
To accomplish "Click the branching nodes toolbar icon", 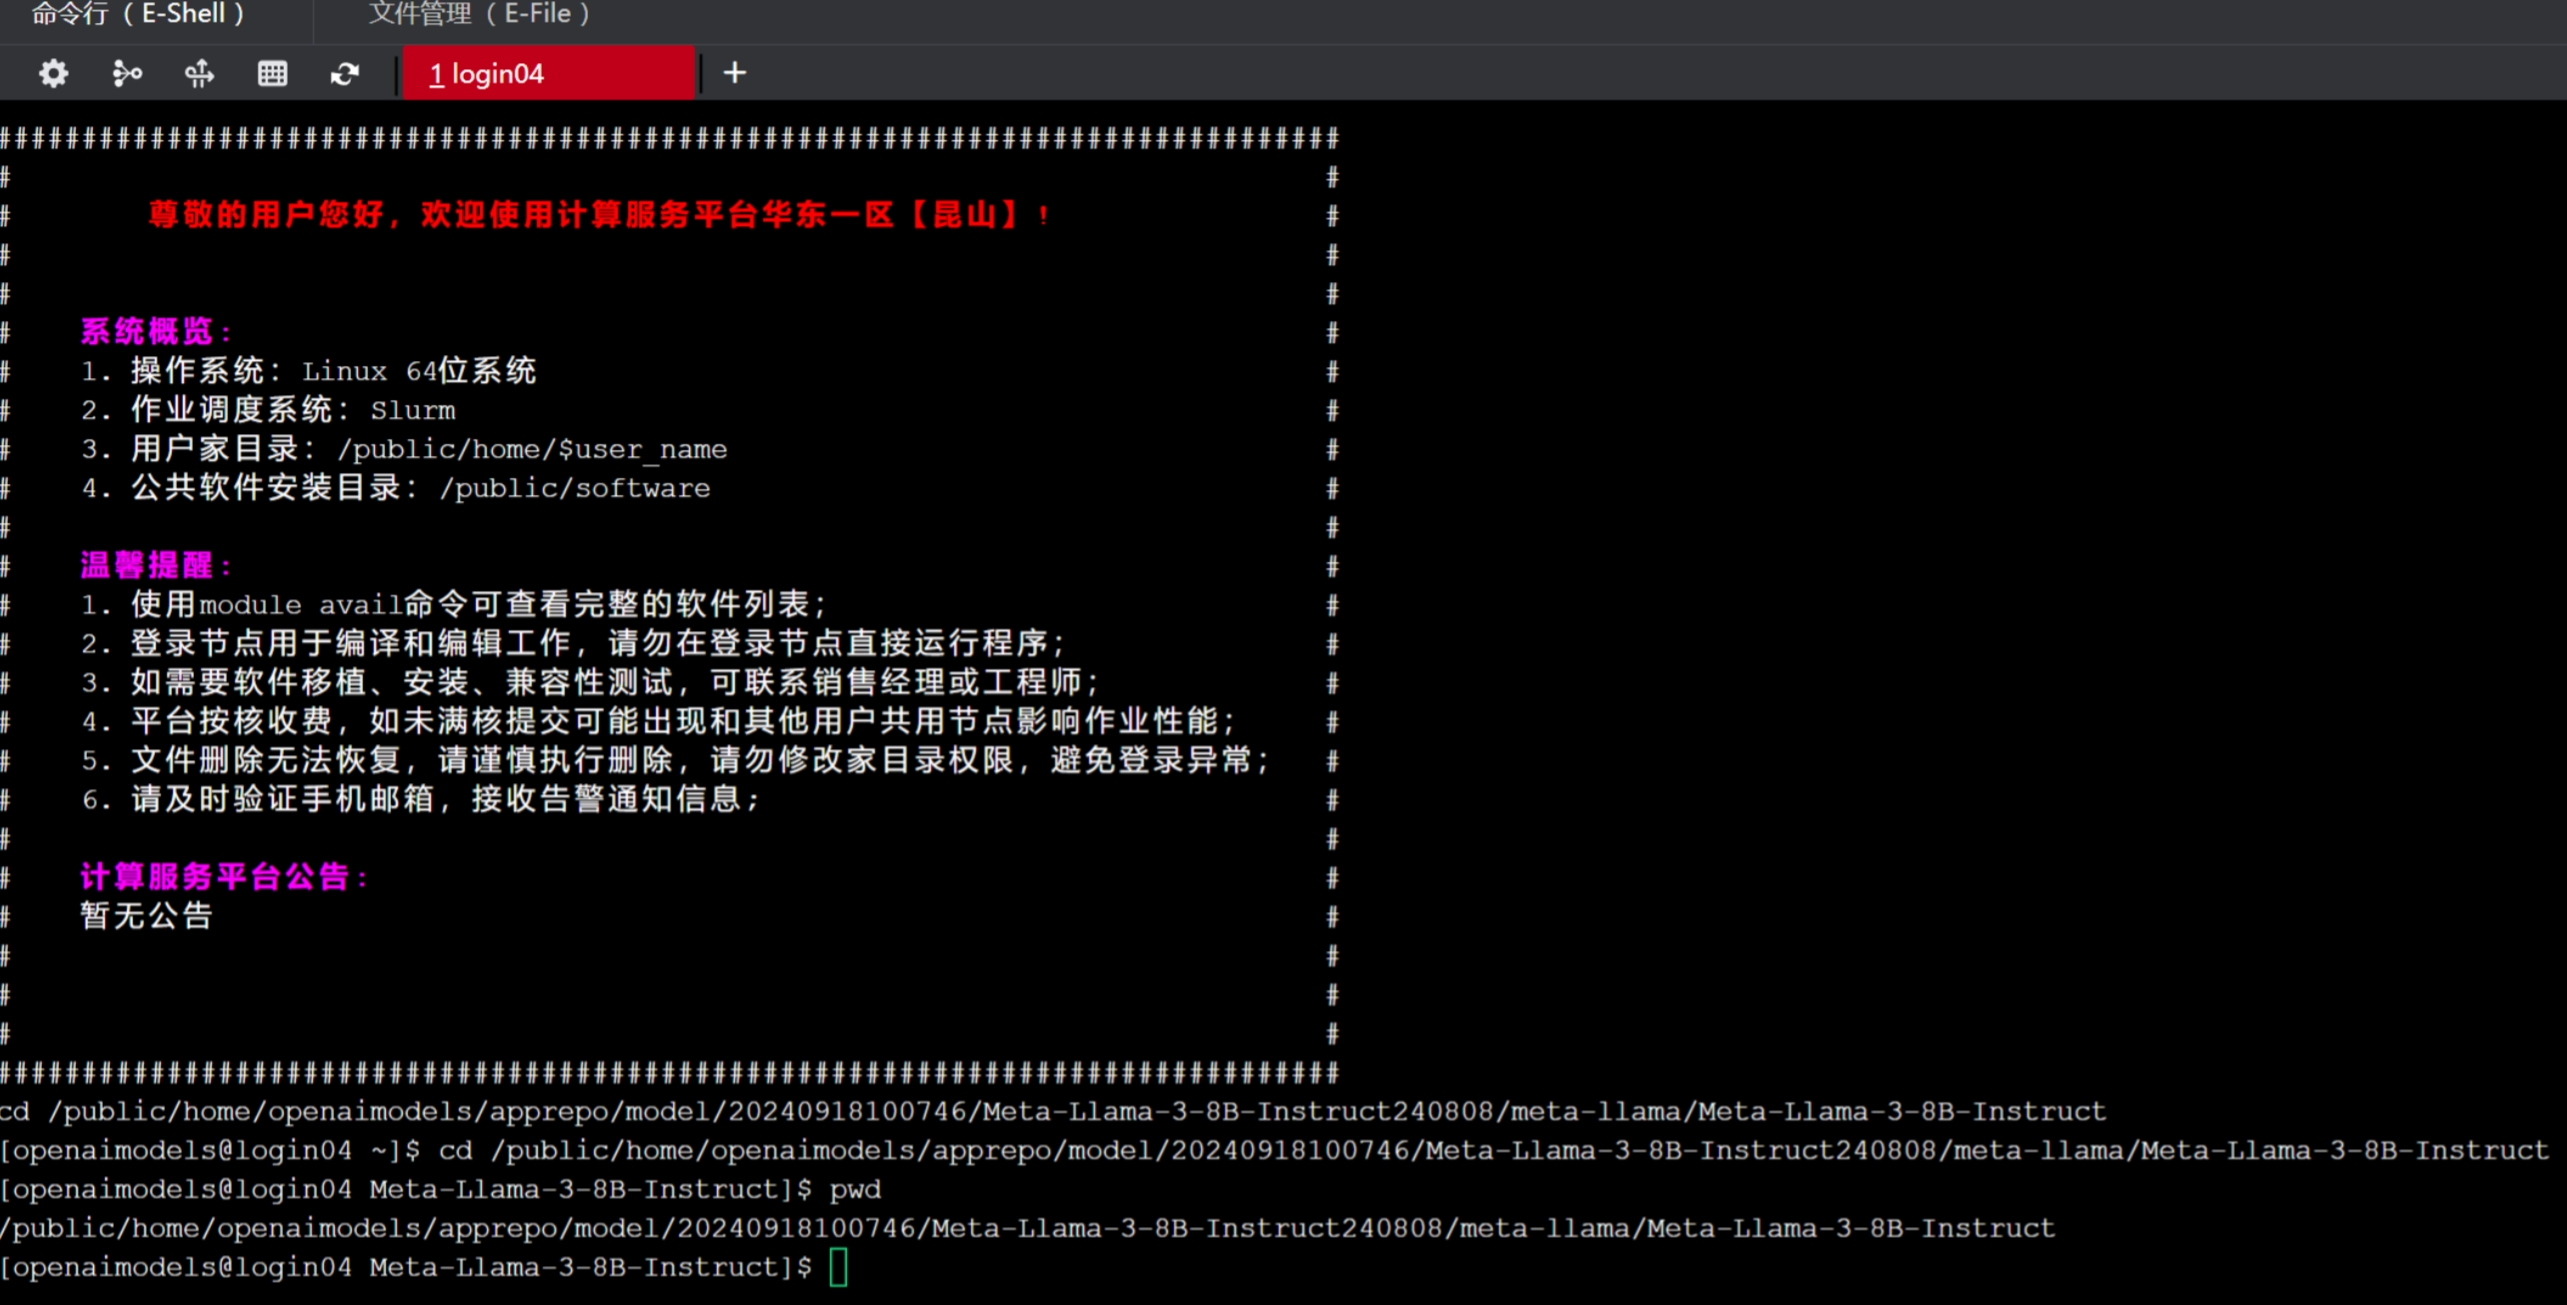I will [x=126, y=73].
